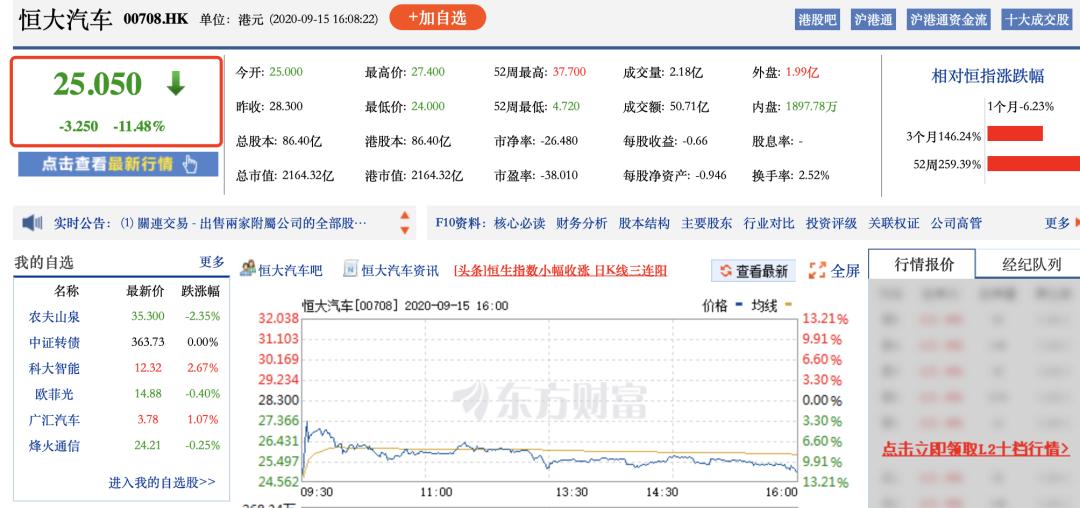Click 换手率 value 2.52%
1080x508 pixels.
(x=814, y=176)
